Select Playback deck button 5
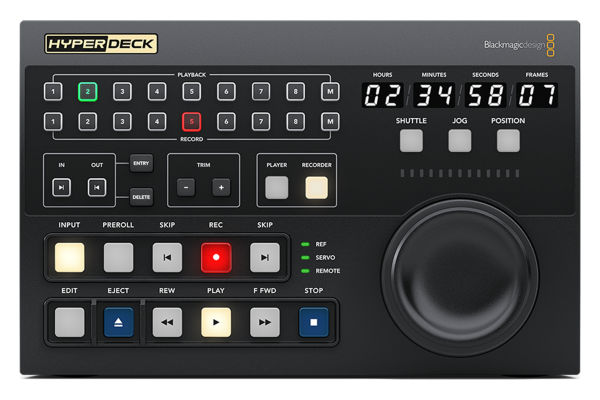 192,91
